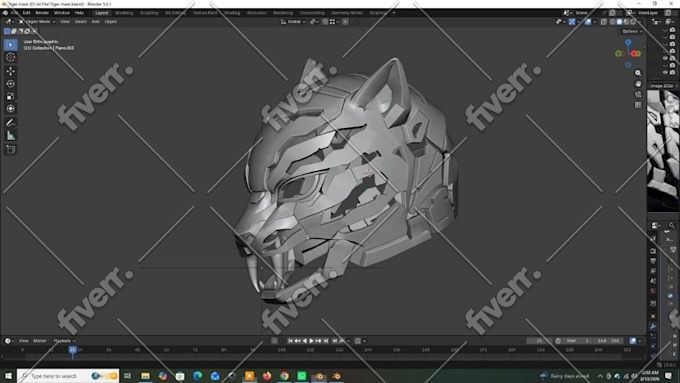Enable wireframe viewport shading
Screen dimensions: 680x383
612,21
